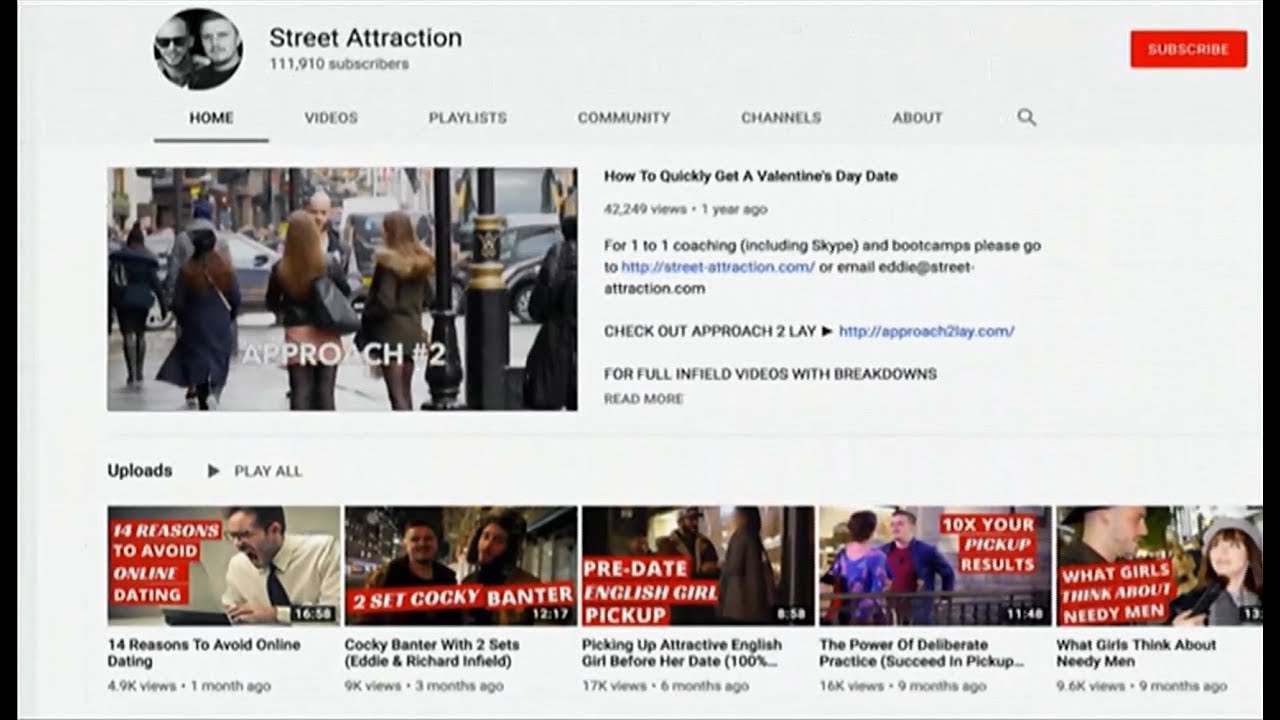Click 'FOR FULL INFIELD VIDEOS WITH BREAKDOWNS' text
This screenshot has height=720, width=1280.
pyautogui.click(x=770, y=374)
